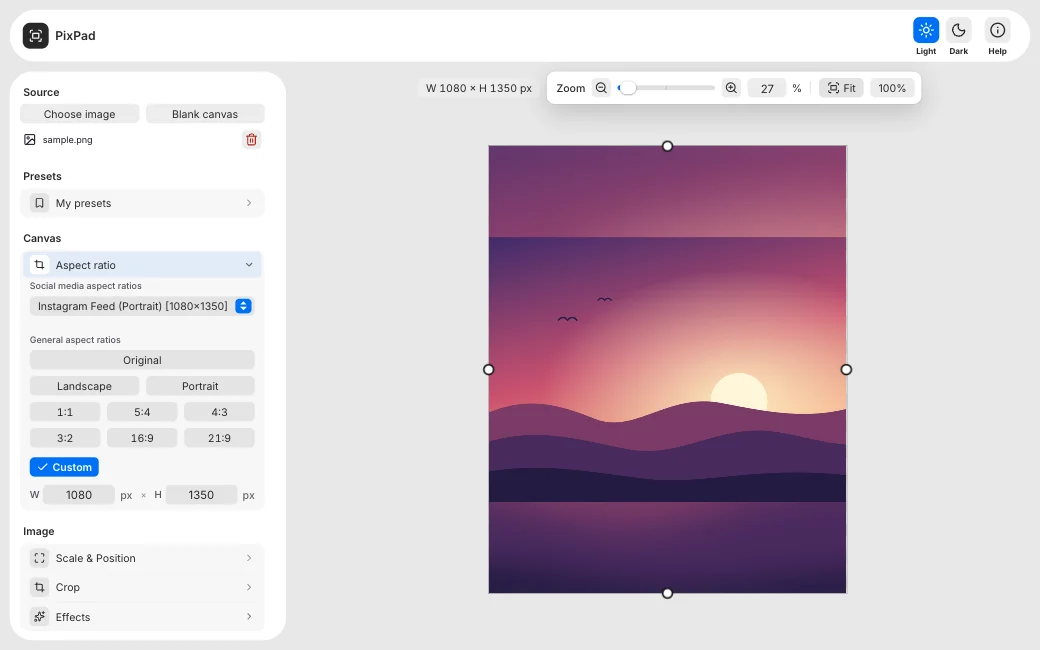Image resolution: width=1040 pixels, height=650 pixels.
Task: Toggle the Custom aspect ratio option
Action: tap(64, 467)
